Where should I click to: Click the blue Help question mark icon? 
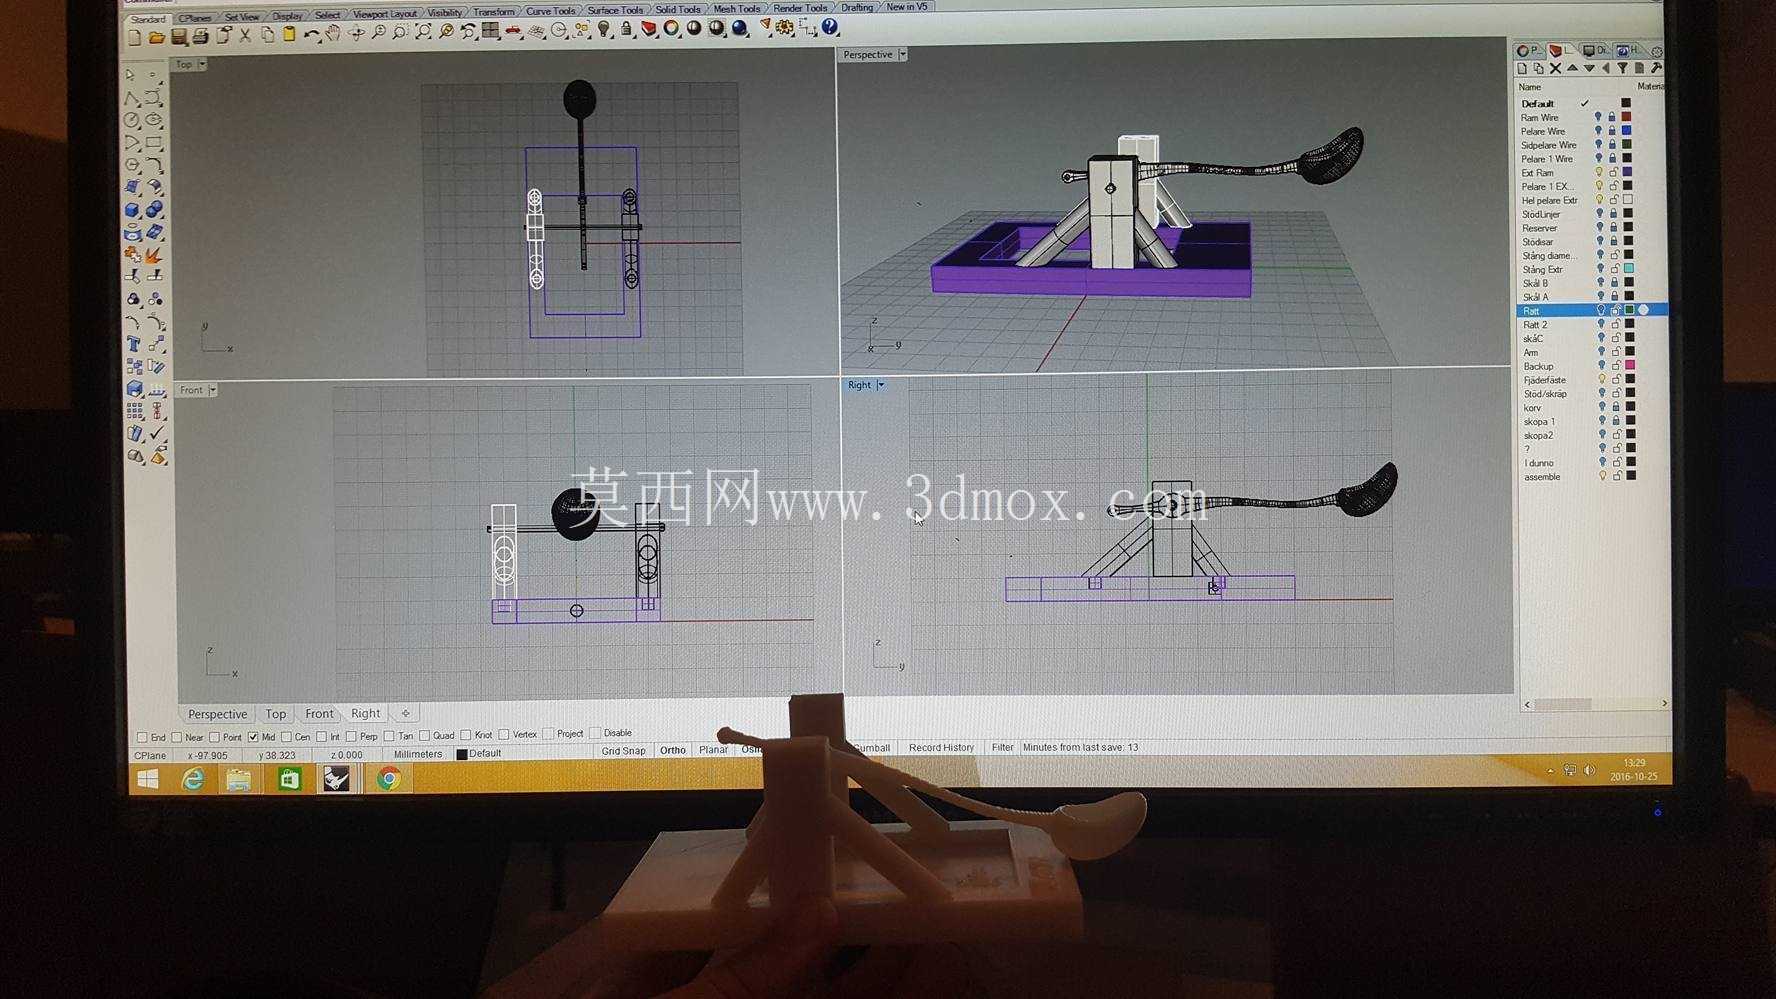(x=830, y=27)
